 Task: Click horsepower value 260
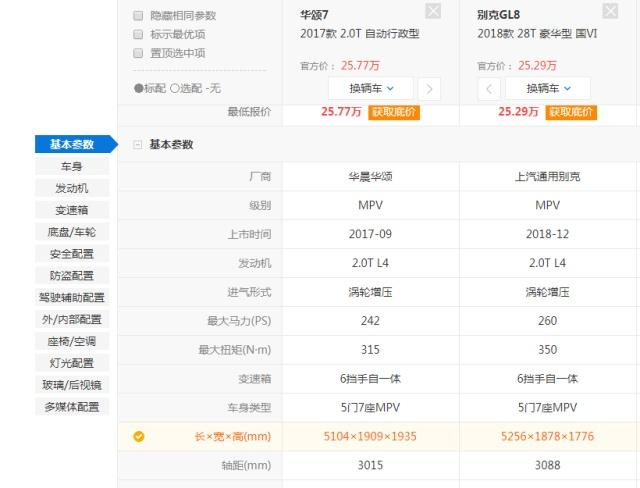click(548, 321)
